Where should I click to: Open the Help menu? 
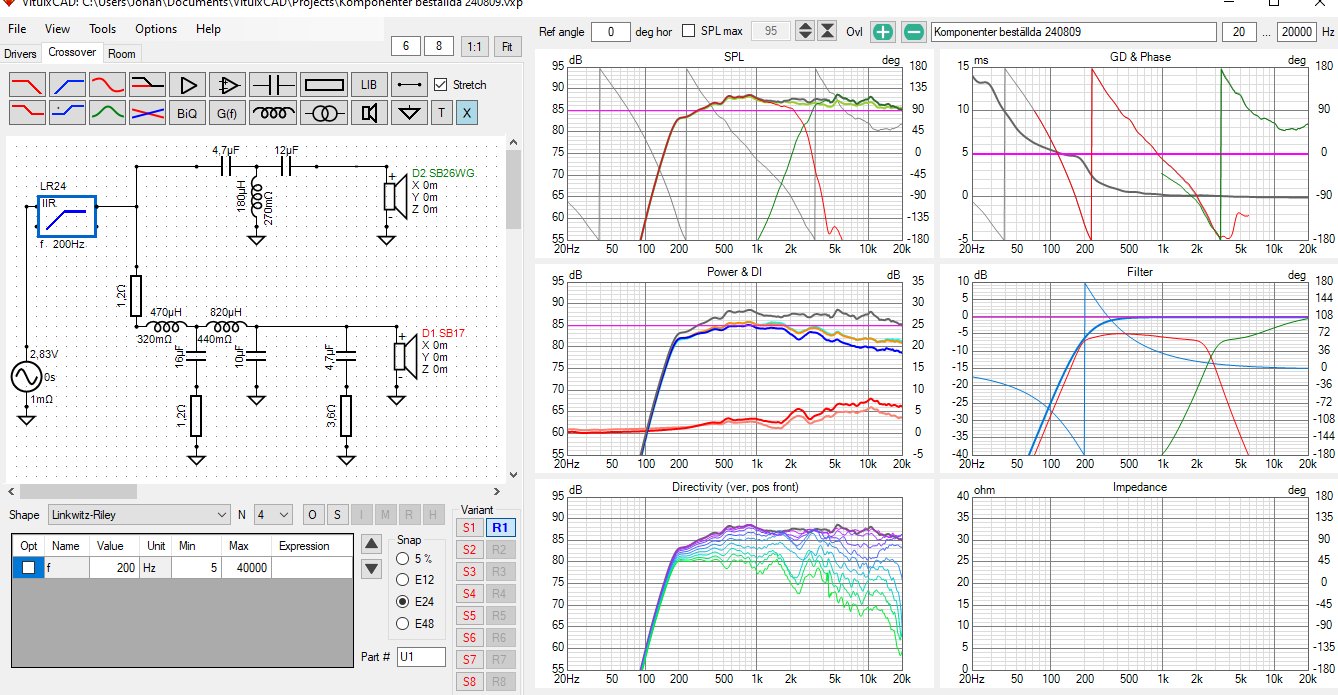208,29
